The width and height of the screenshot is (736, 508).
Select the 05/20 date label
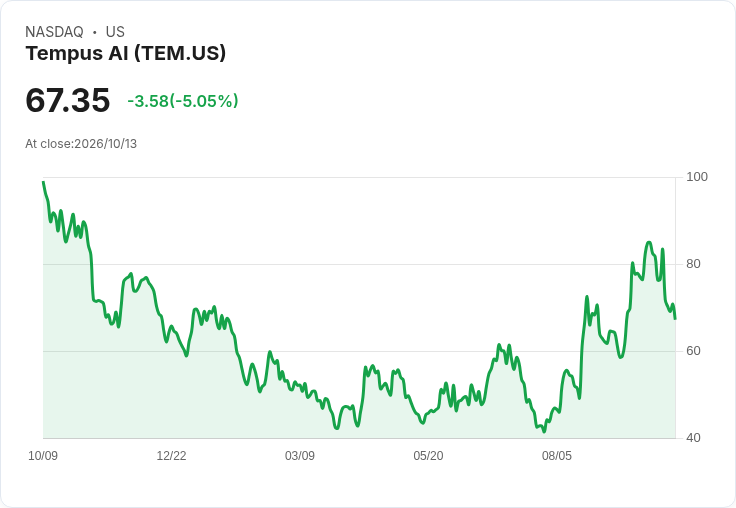(428, 456)
